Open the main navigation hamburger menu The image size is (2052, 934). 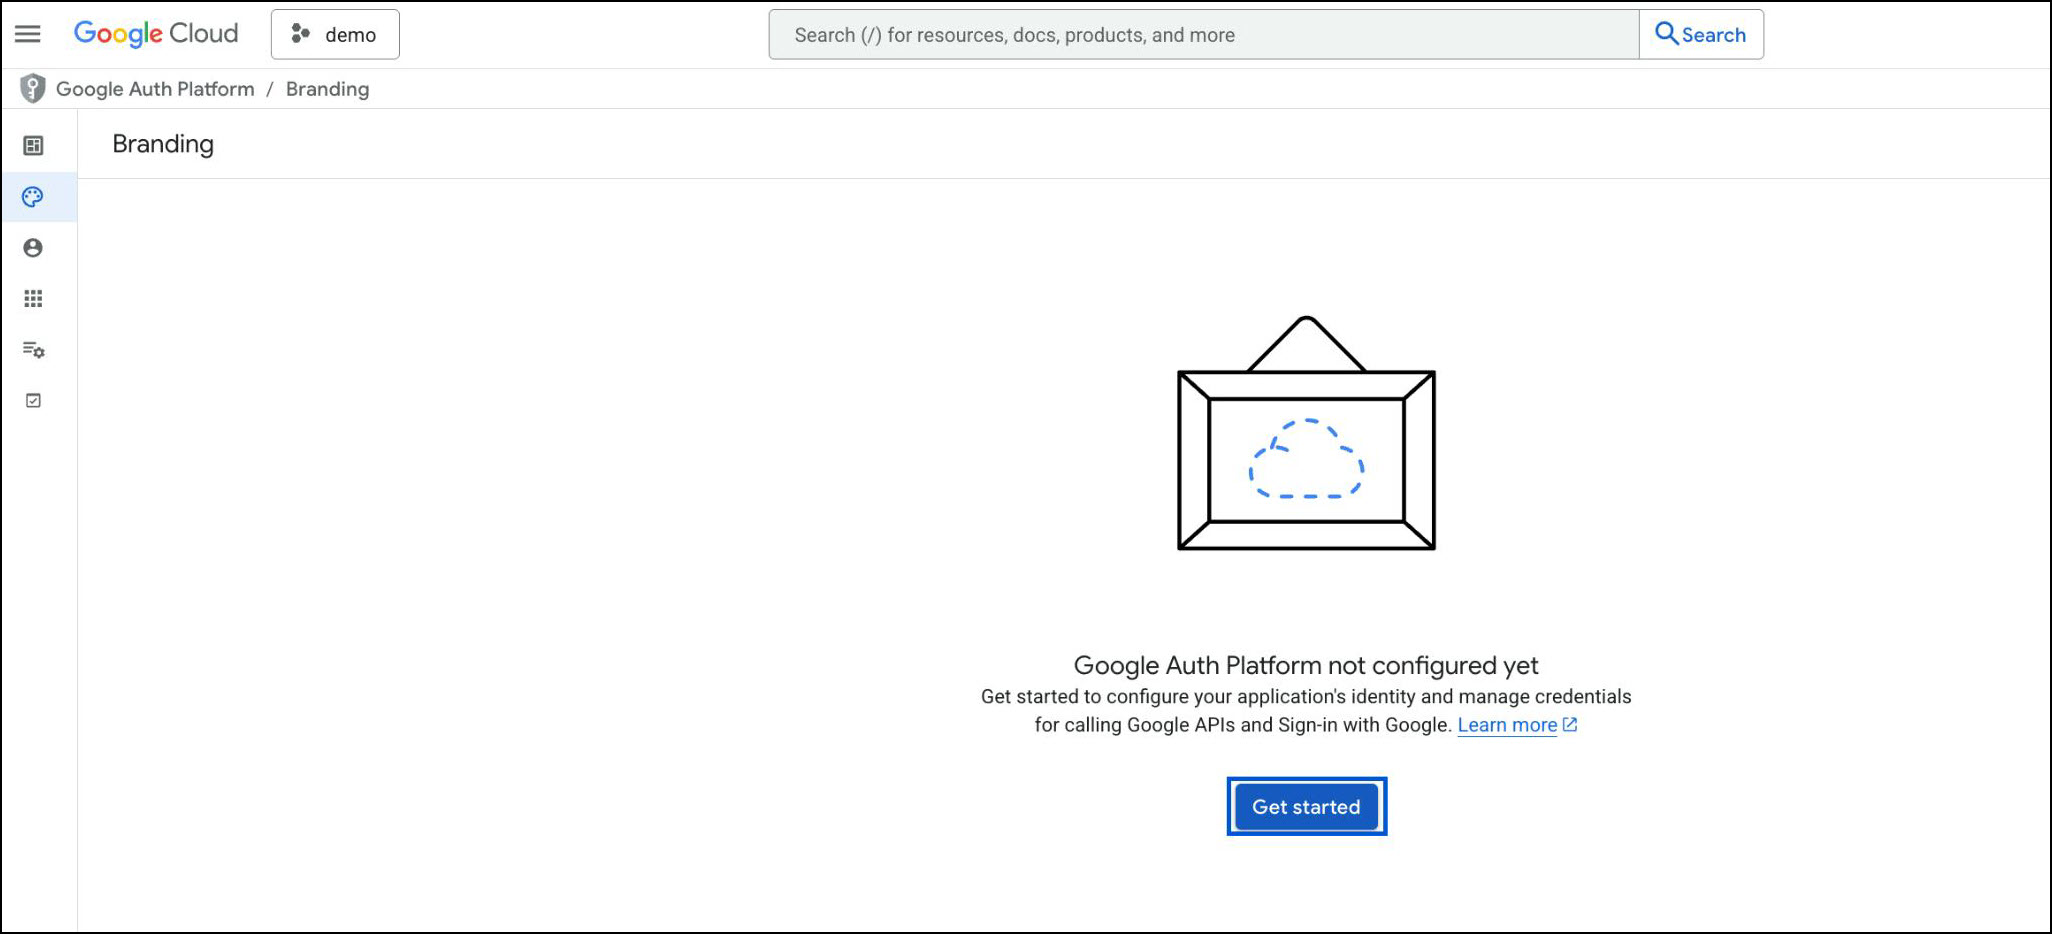28,34
